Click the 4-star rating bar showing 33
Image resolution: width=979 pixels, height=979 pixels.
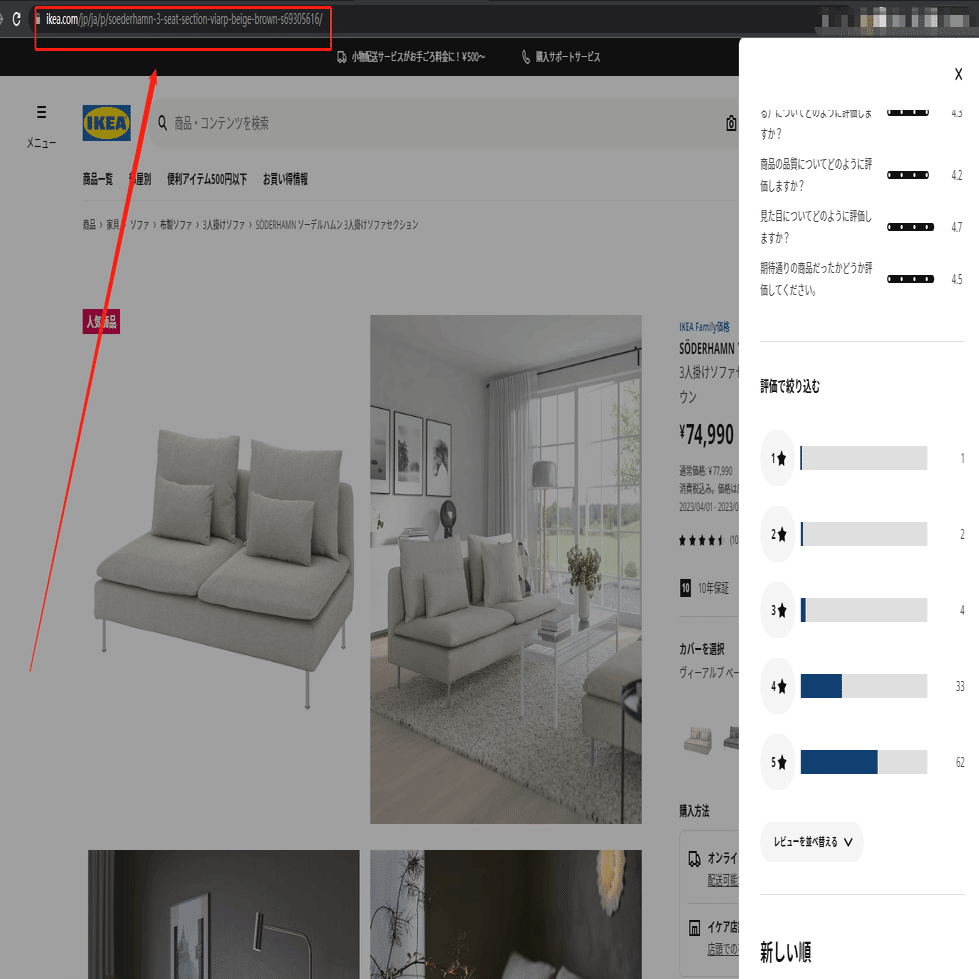[x=863, y=686]
